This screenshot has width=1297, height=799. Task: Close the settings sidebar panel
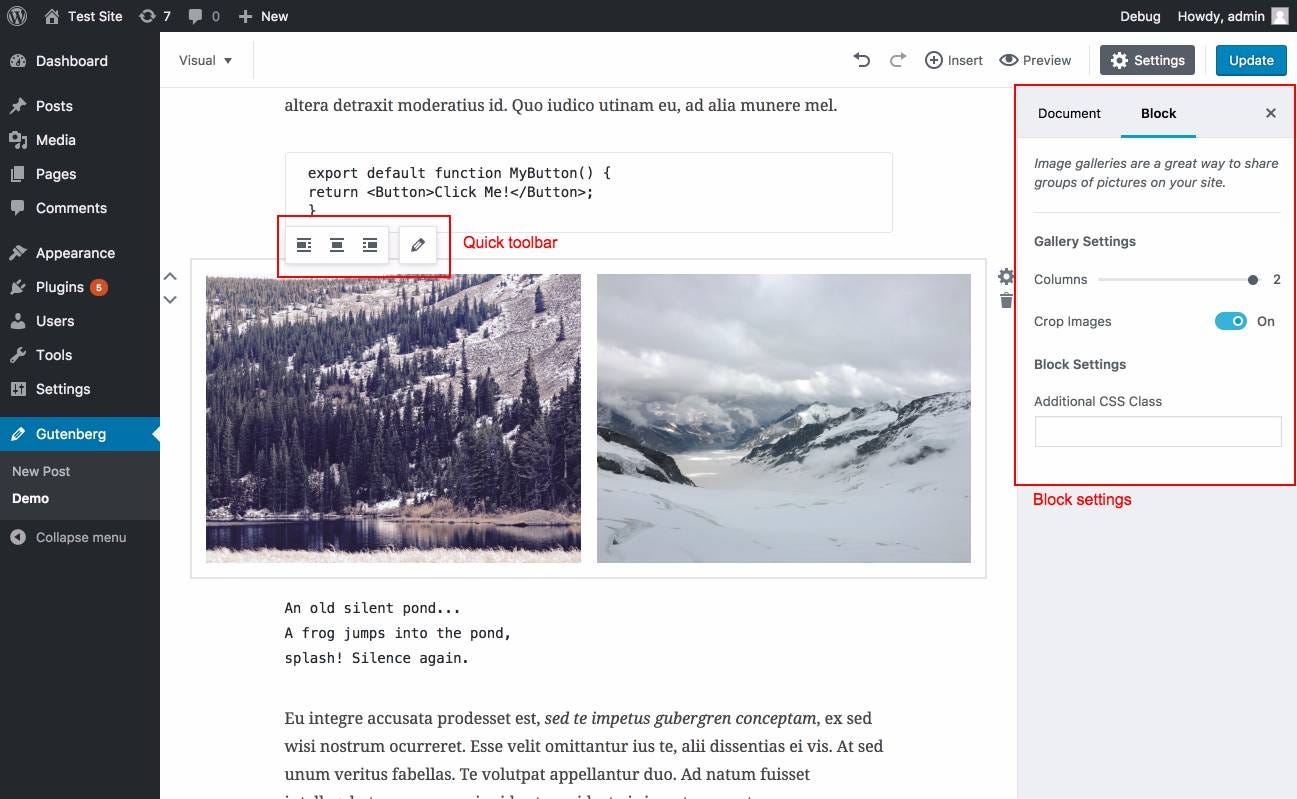(x=1271, y=113)
